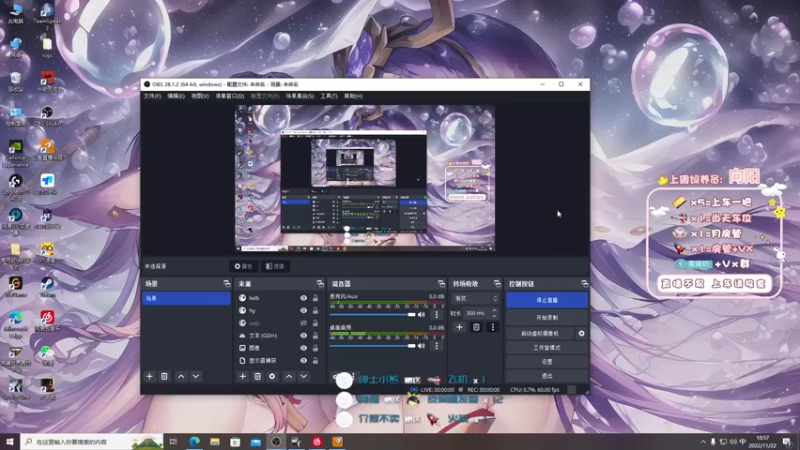Screen dimensions: 800x450
Task: Add a new source with the plus icon
Action: 243,377
